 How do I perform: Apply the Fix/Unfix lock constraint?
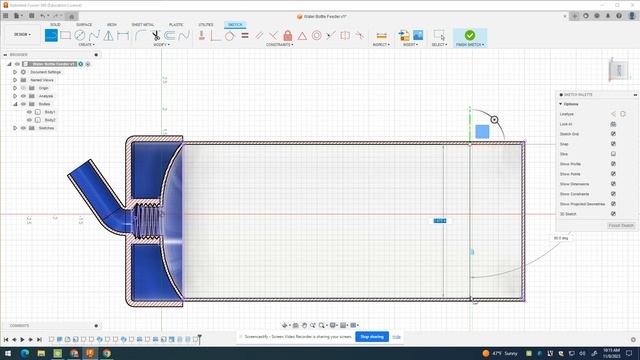pos(288,36)
